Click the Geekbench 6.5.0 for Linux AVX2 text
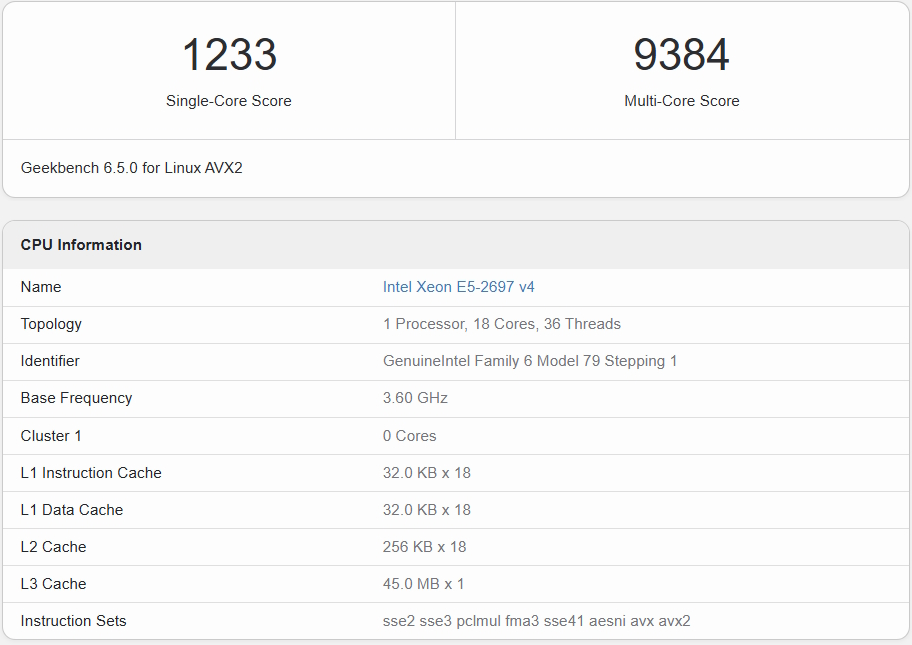 click(131, 168)
